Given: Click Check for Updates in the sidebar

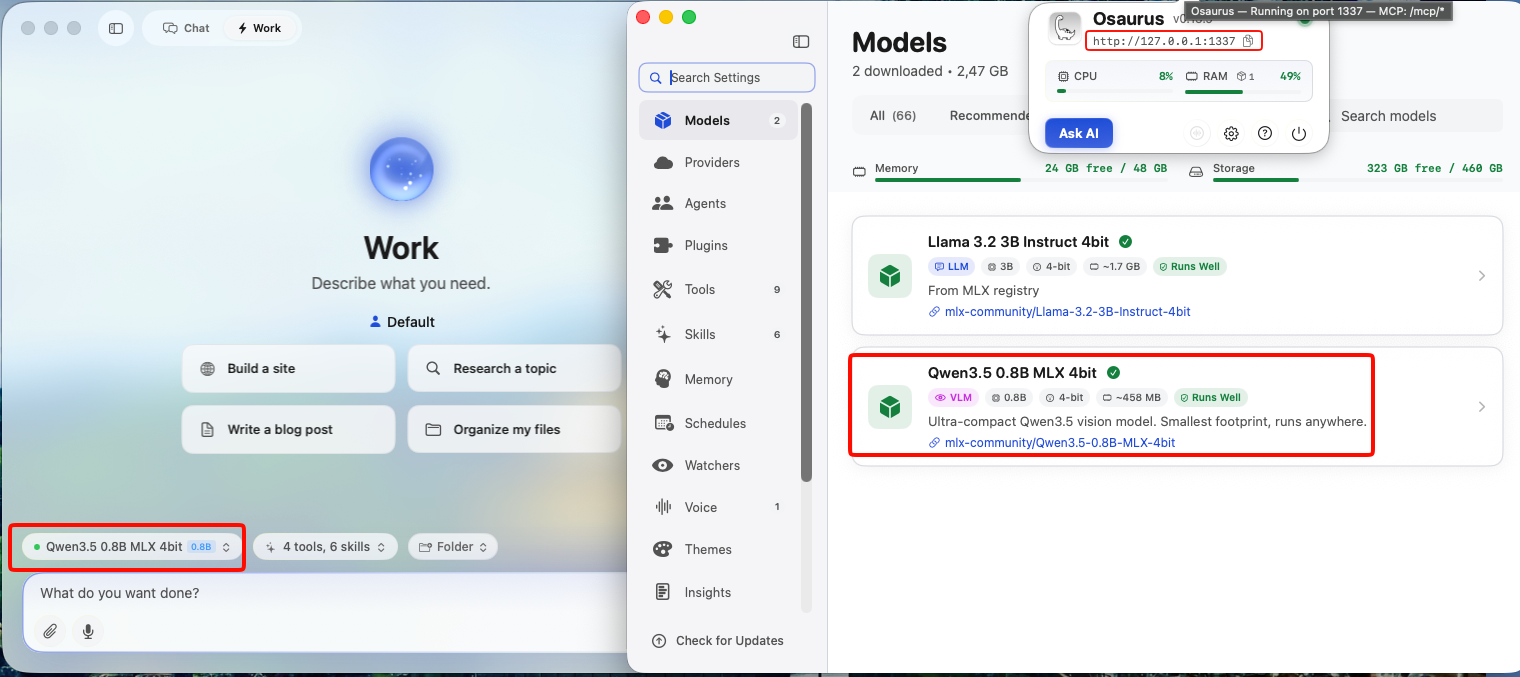Looking at the screenshot, I should (718, 640).
